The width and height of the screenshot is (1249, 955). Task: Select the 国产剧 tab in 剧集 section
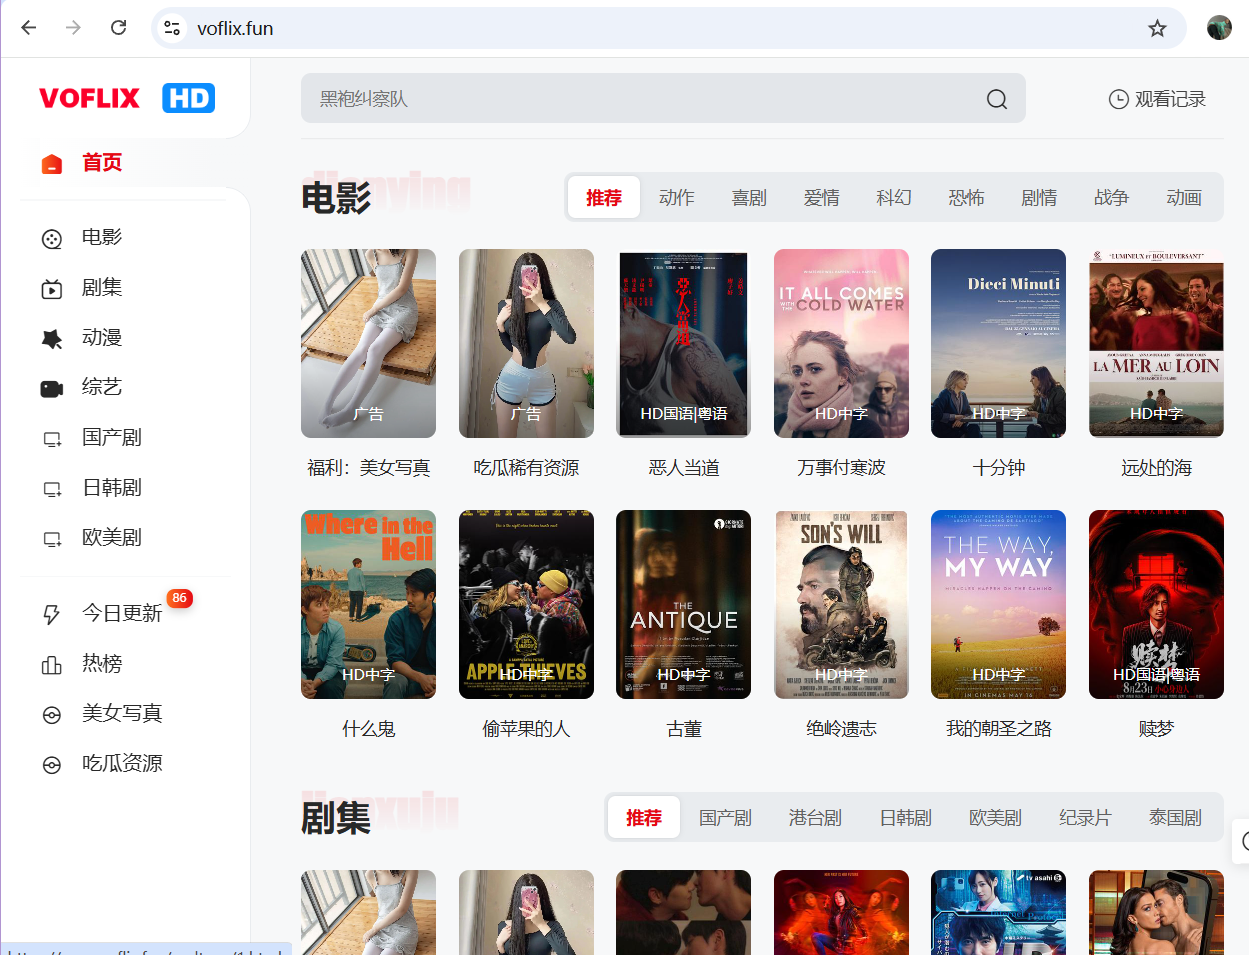coord(725,818)
